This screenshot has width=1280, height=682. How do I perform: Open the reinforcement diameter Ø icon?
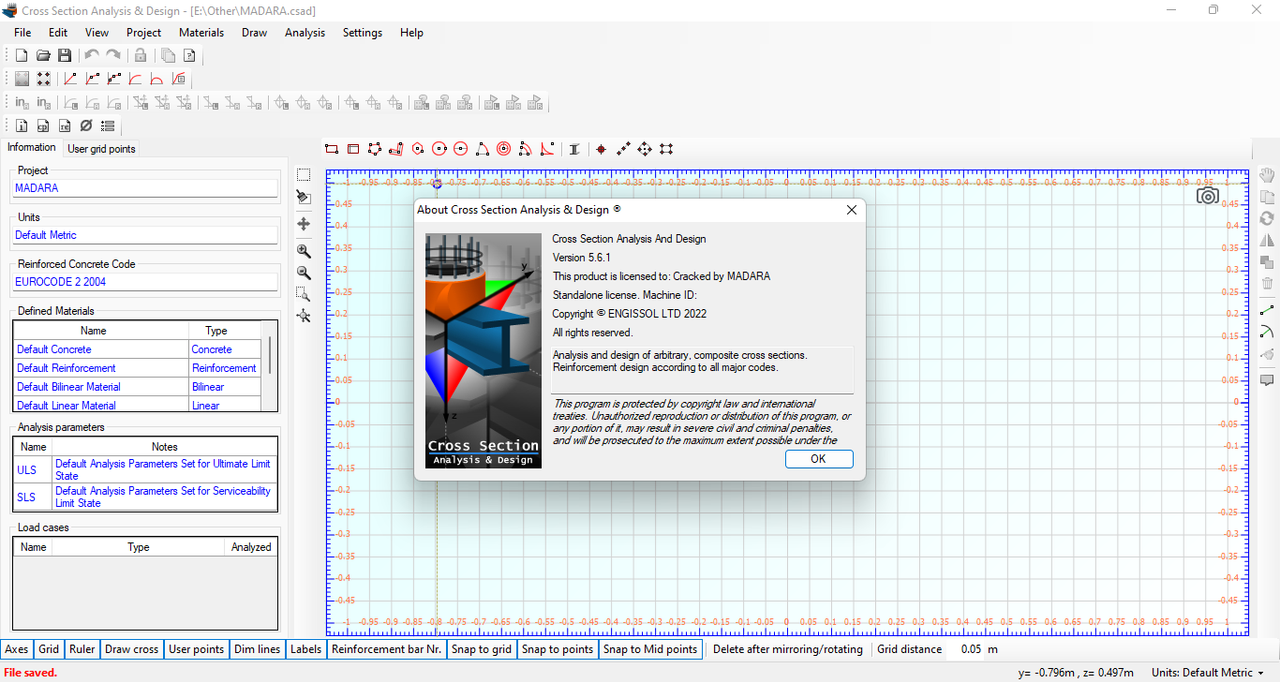click(x=86, y=126)
